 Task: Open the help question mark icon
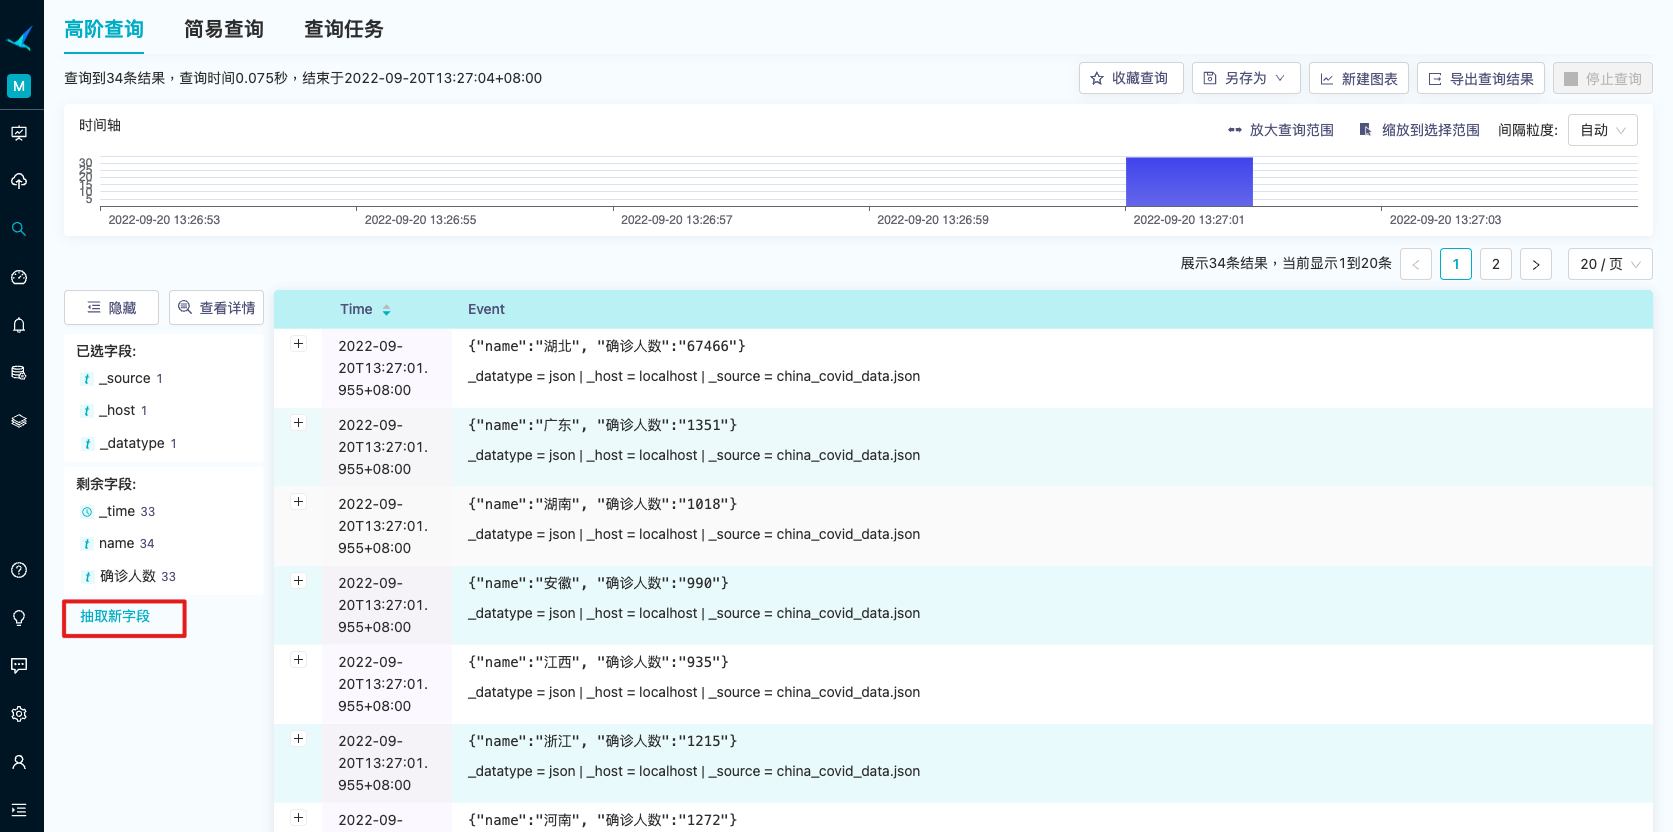[x=19, y=570]
